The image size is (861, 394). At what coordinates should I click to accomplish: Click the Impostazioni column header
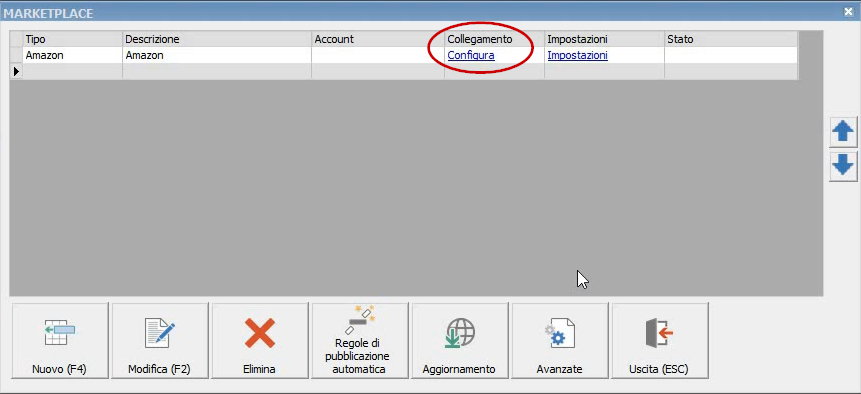point(604,40)
